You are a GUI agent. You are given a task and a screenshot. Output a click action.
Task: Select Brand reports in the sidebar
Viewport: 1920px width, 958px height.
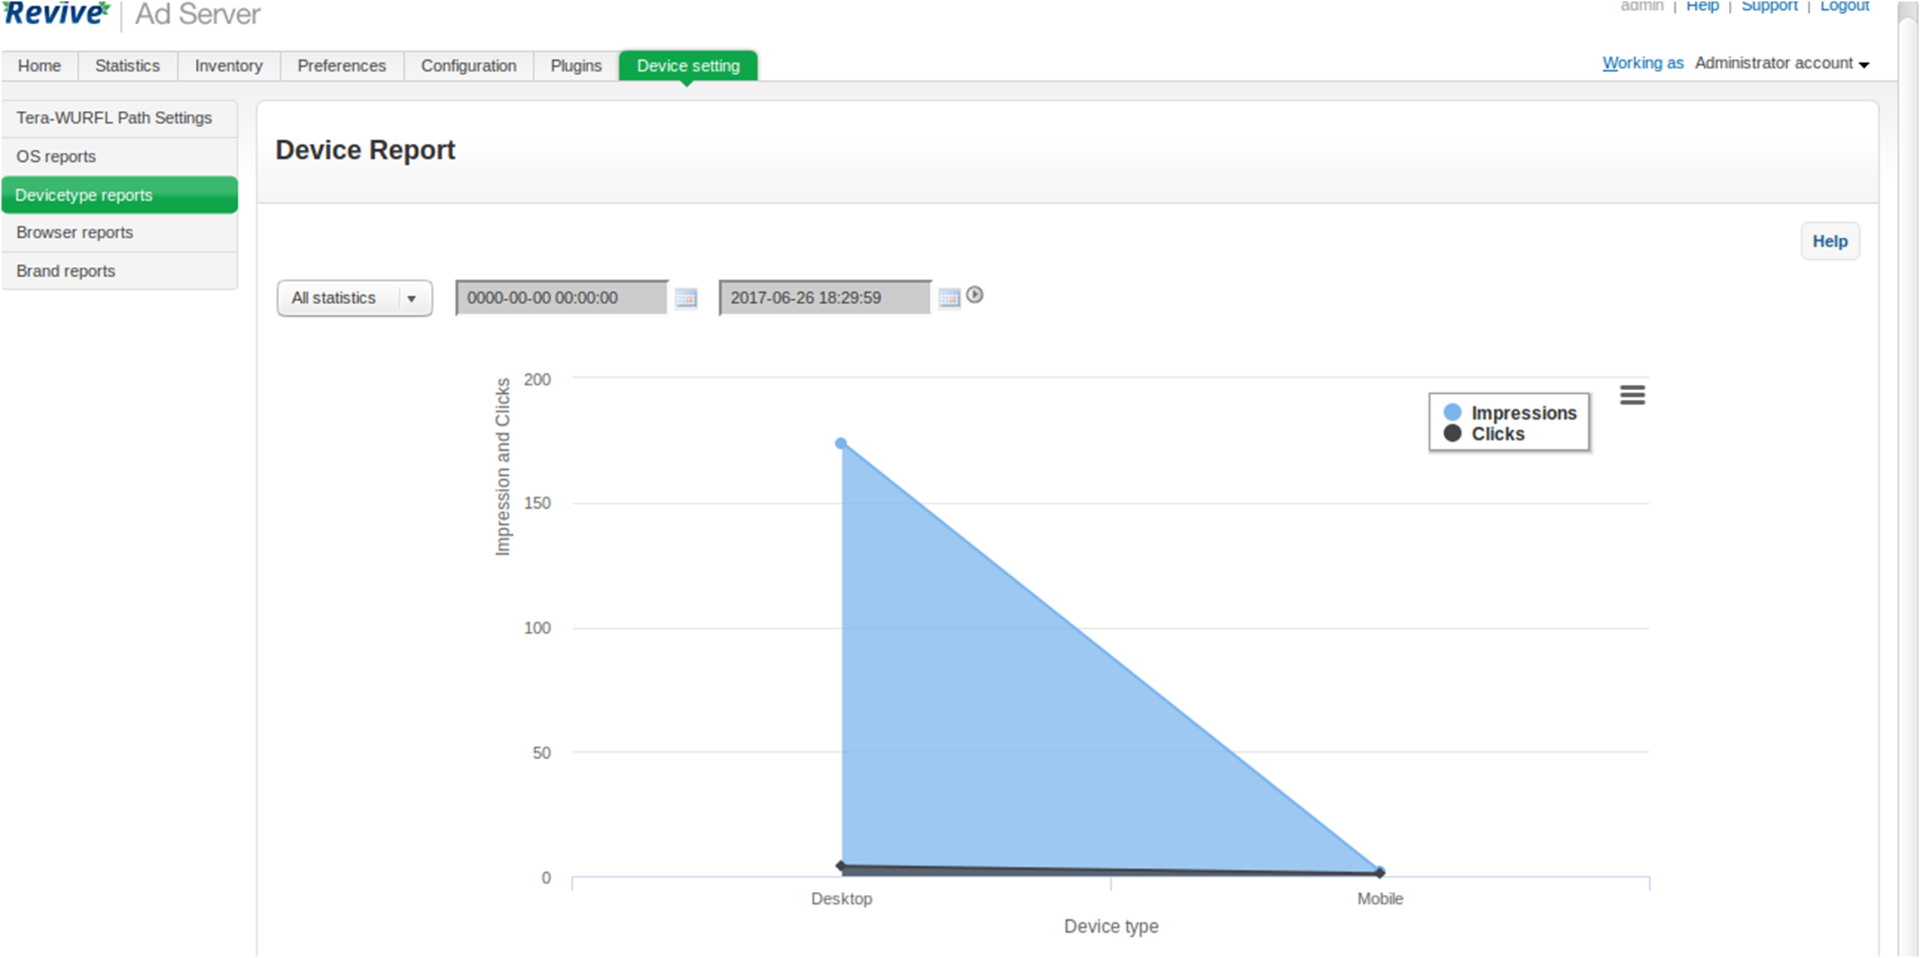coord(66,271)
